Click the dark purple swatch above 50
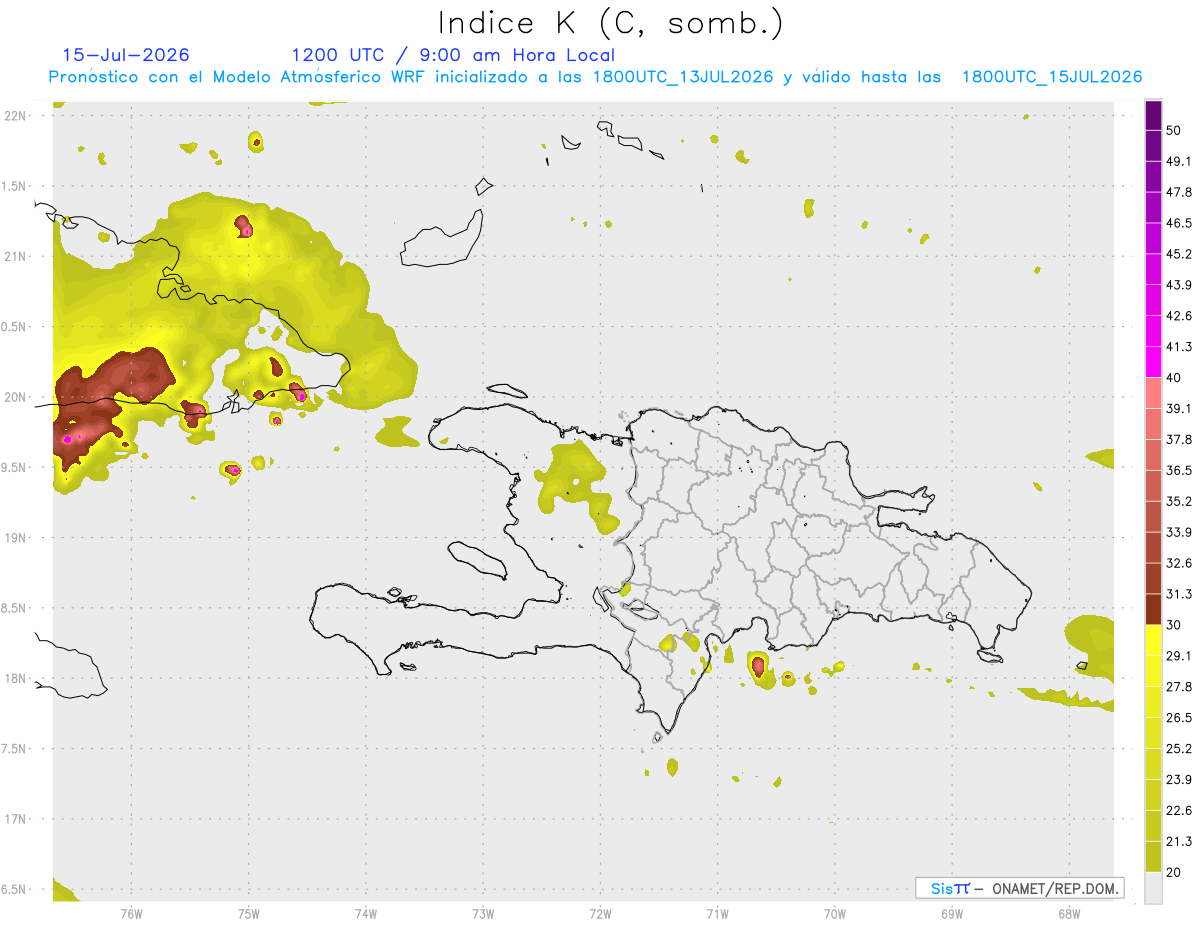Image resolution: width=1200 pixels, height=927 pixels. [1154, 116]
